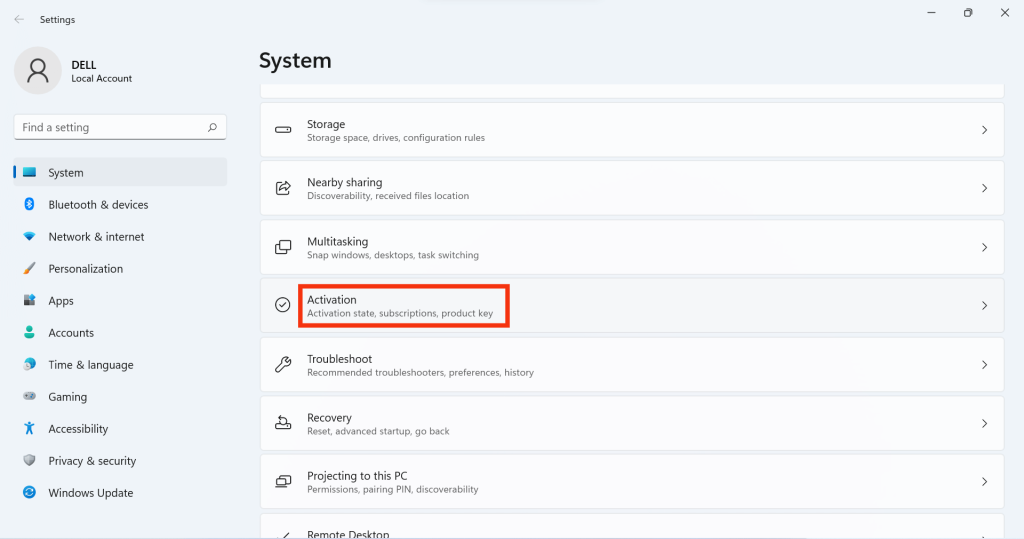1024x539 pixels.
Task: Click the Time & language globe icon
Action: 29,365
